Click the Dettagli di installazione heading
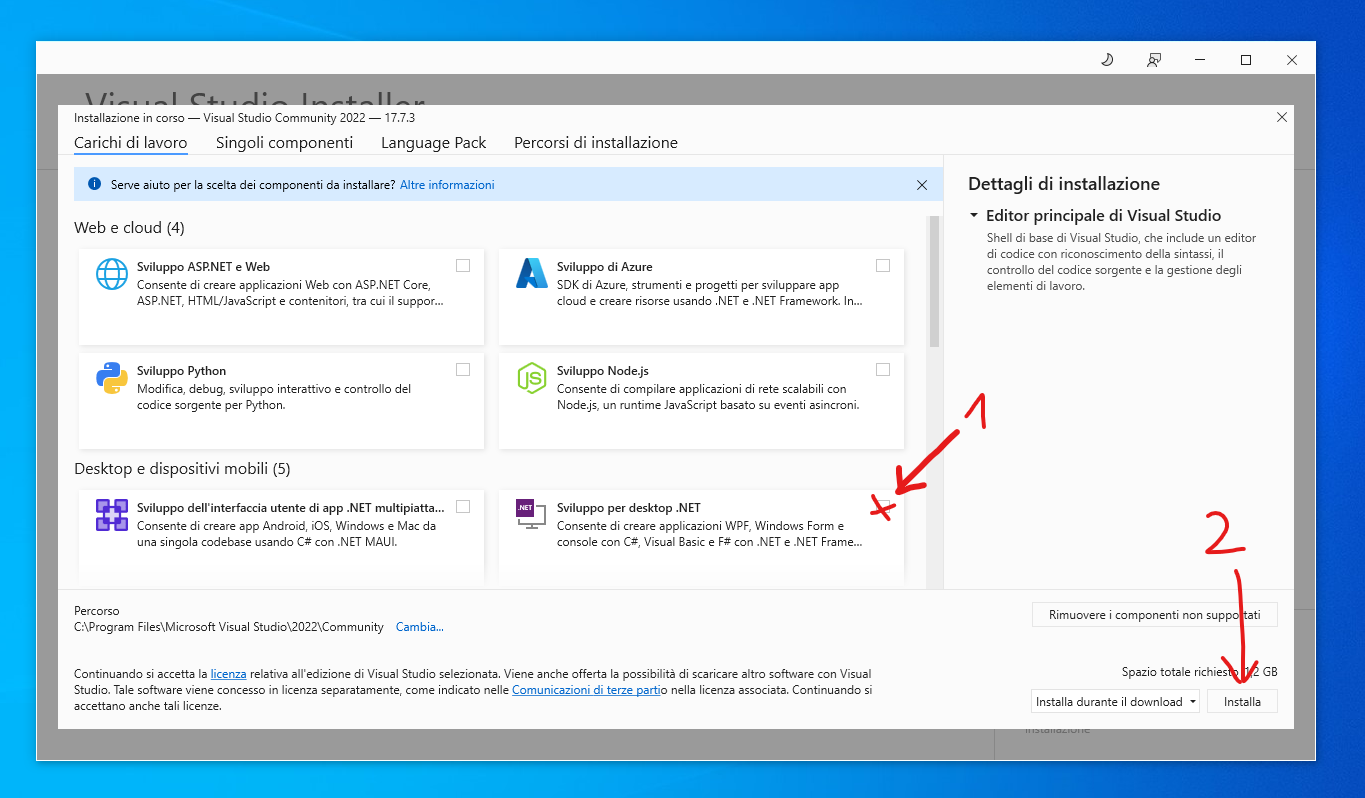Screen dimensions: 1365x798 pyautogui.click(x=1064, y=184)
